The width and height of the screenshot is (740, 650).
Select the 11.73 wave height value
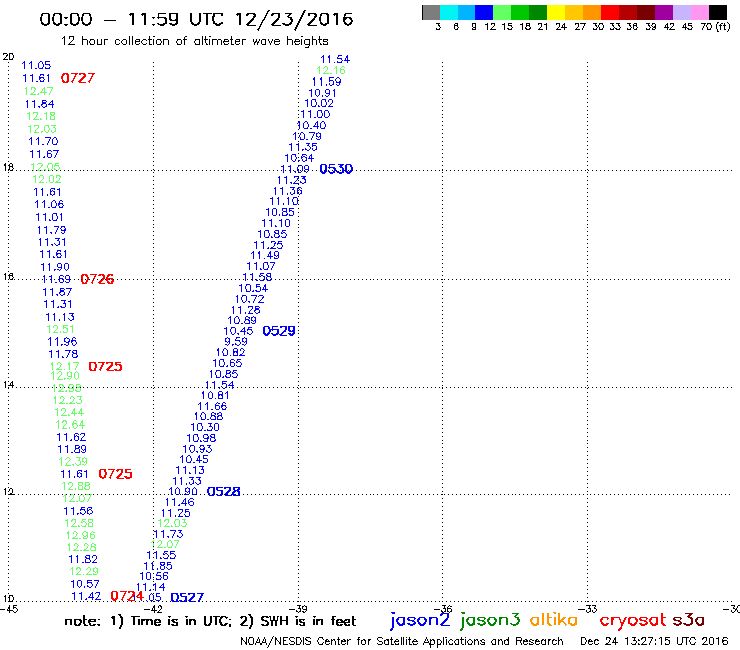[x=168, y=534]
